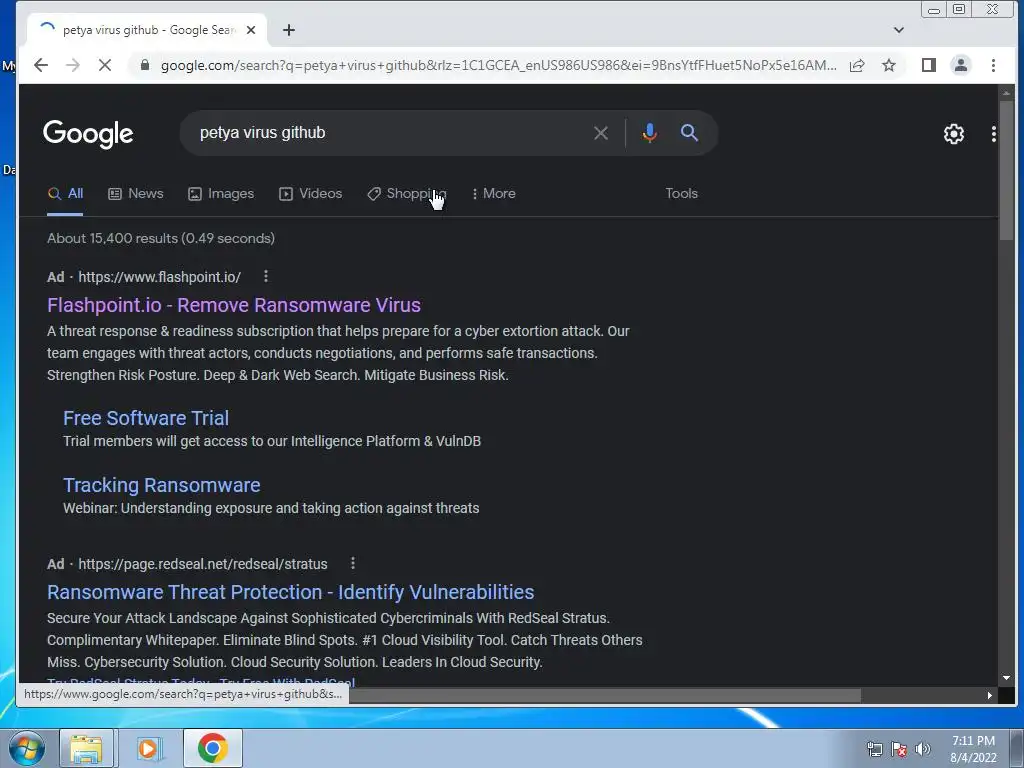This screenshot has width=1024, height=768.
Task: Click the vertical scrollbar thumb
Action: point(1006,170)
